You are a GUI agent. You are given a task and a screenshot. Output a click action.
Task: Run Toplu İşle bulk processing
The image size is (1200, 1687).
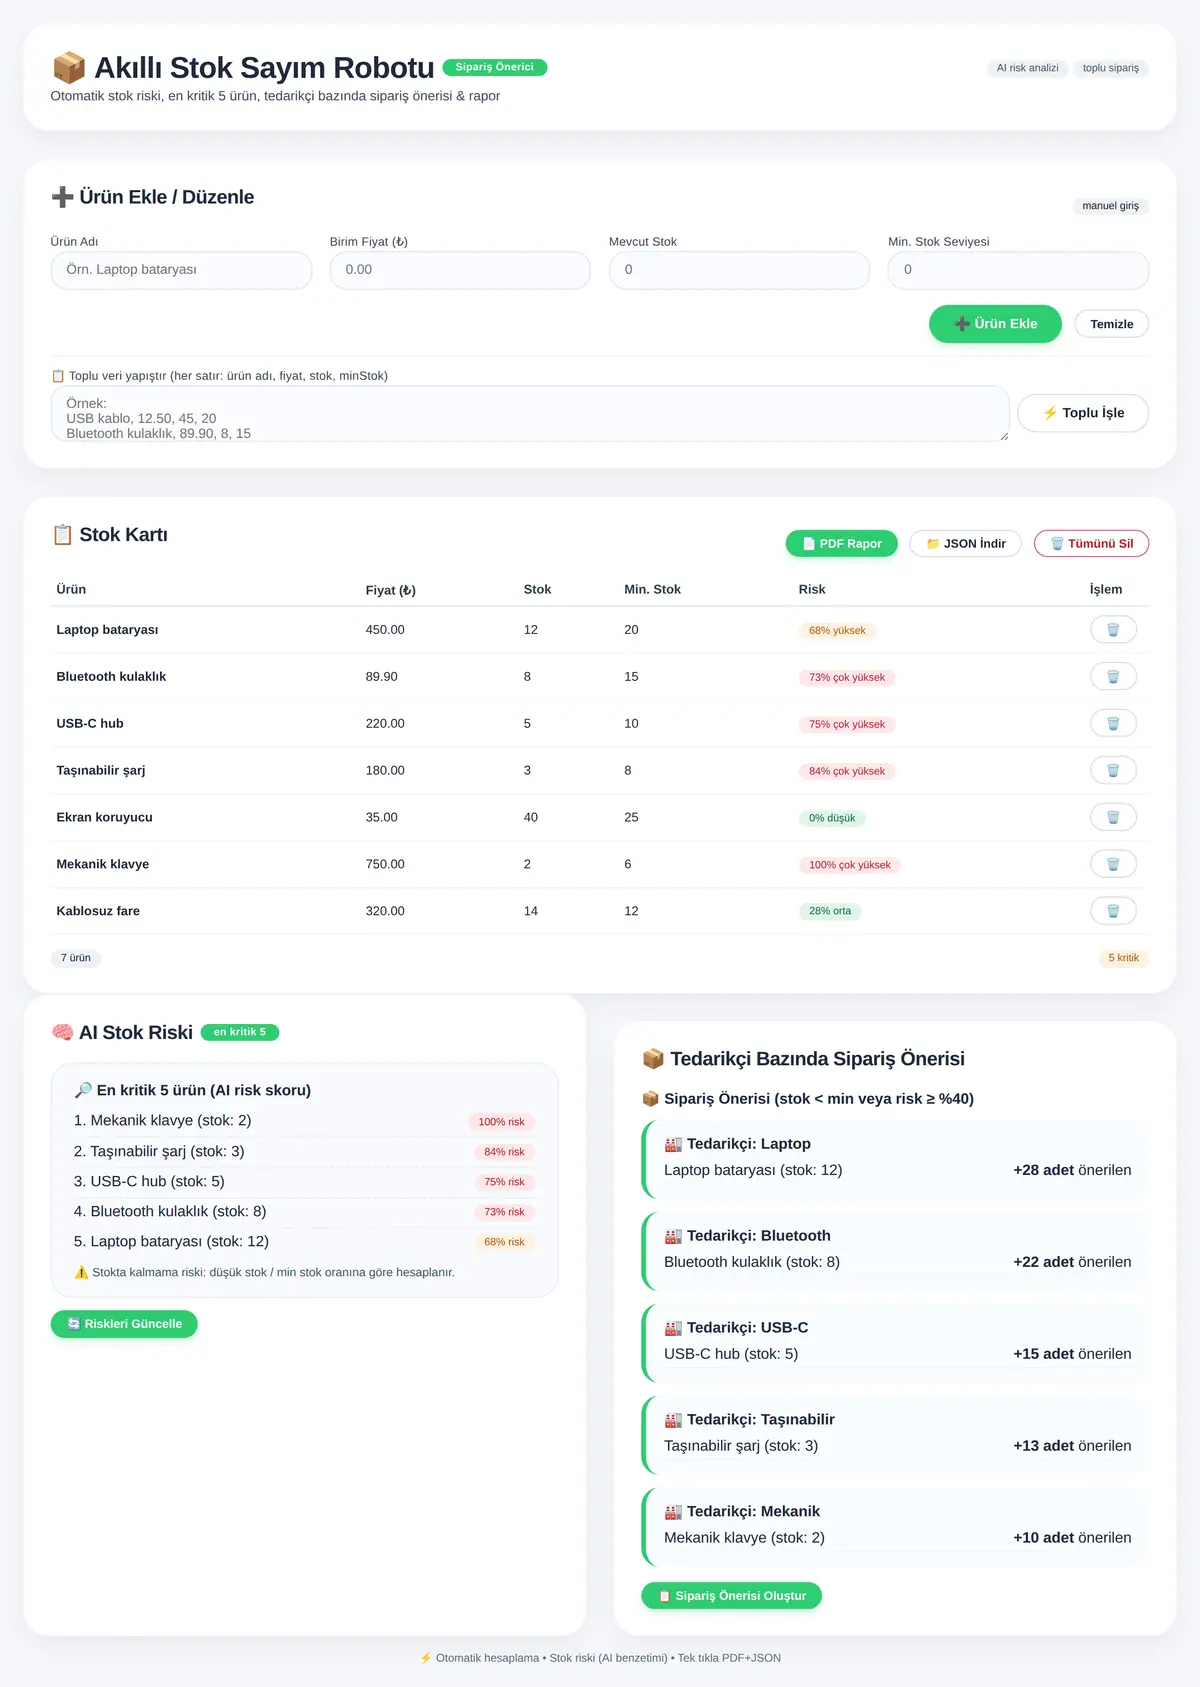pos(1083,413)
